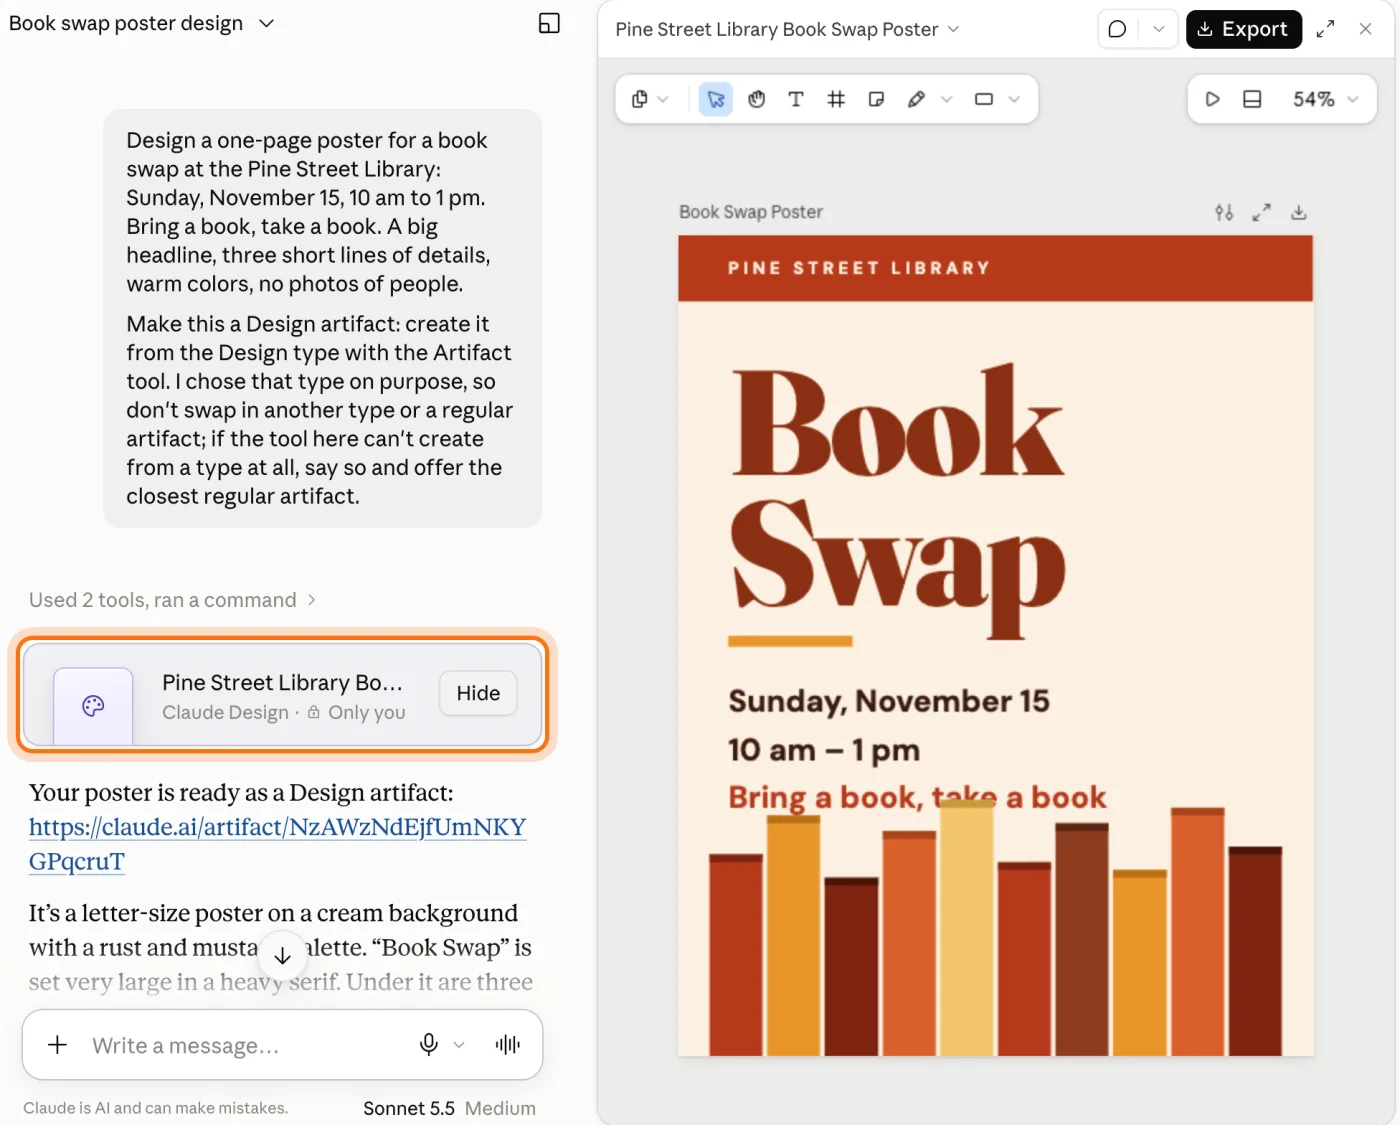Expand the chevron beside the pages icon

click(663, 99)
